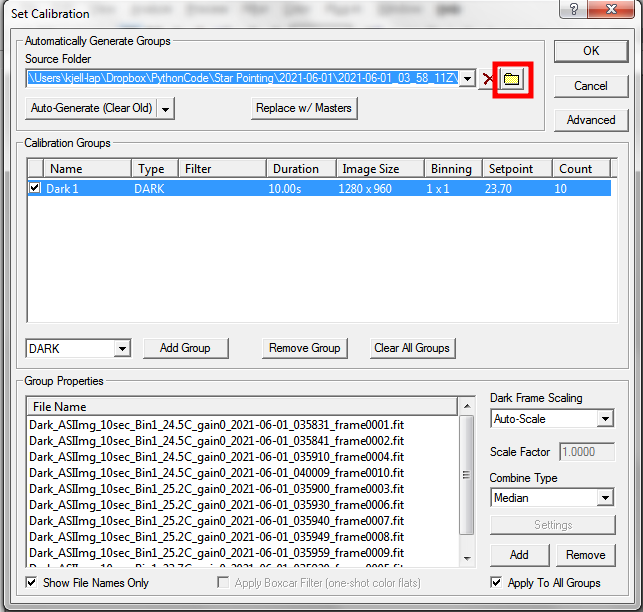
Task: Click Clear All Groups button
Action: pyautogui.click(x=412, y=348)
